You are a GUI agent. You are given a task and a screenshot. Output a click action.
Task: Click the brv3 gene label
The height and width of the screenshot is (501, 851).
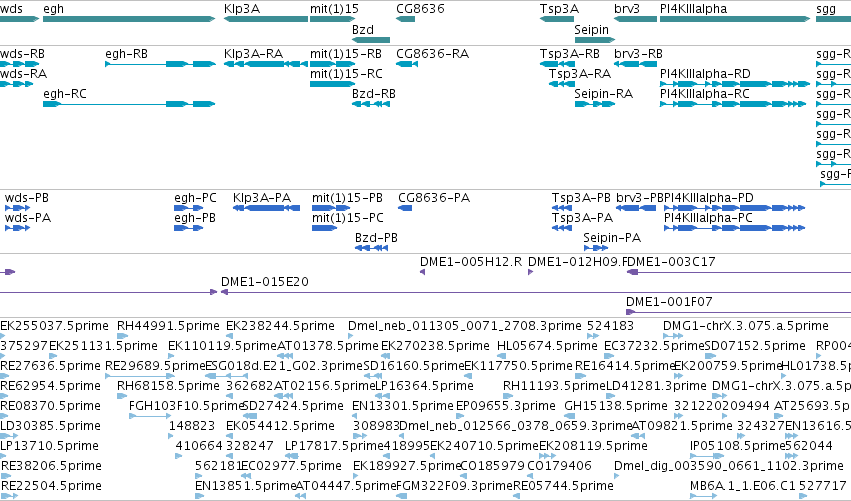(627, 9)
